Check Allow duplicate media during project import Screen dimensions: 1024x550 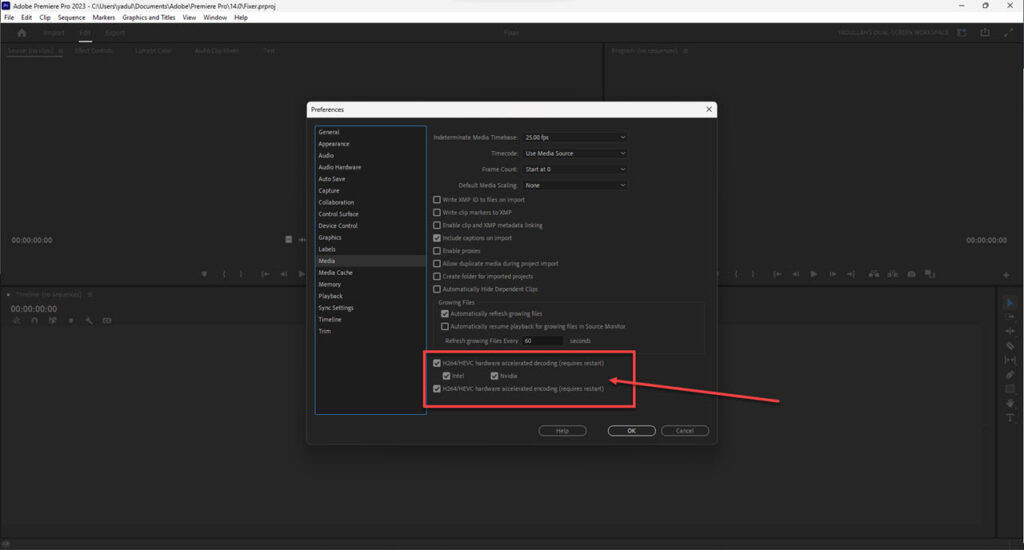coord(437,263)
